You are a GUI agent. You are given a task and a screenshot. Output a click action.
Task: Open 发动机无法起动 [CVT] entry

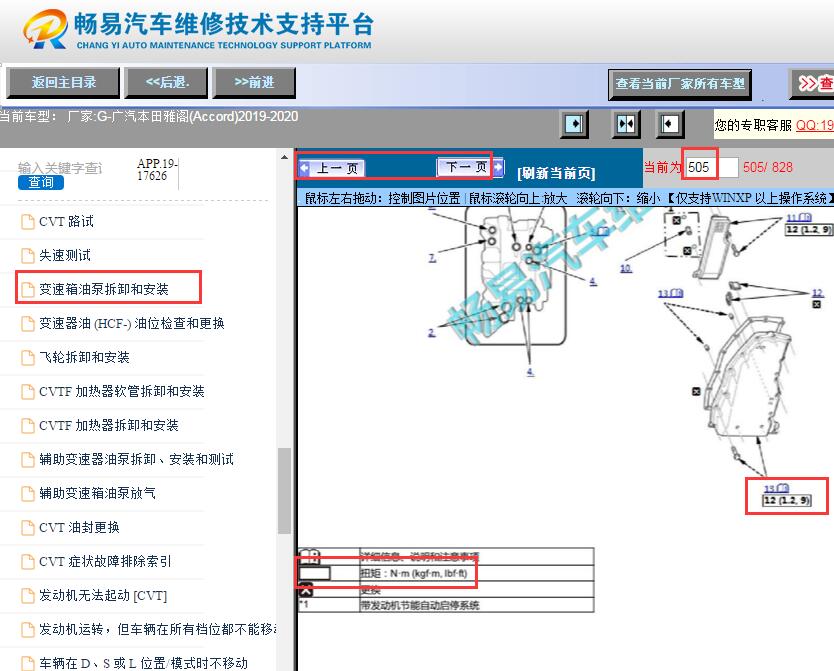tap(103, 595)
